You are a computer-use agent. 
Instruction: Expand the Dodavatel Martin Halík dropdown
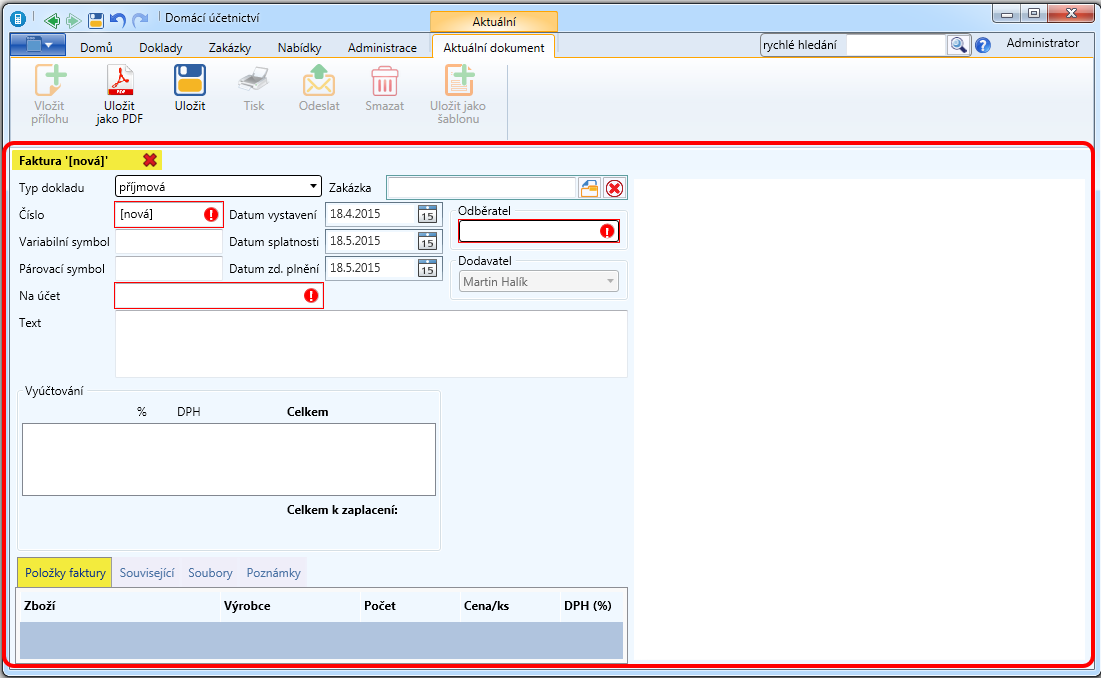tap(610, 281)
